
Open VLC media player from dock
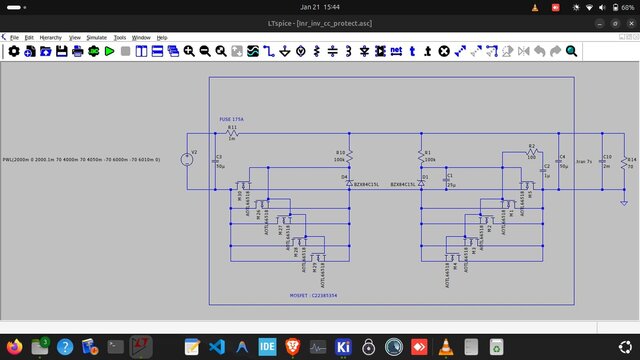click(x=445, y=347)
